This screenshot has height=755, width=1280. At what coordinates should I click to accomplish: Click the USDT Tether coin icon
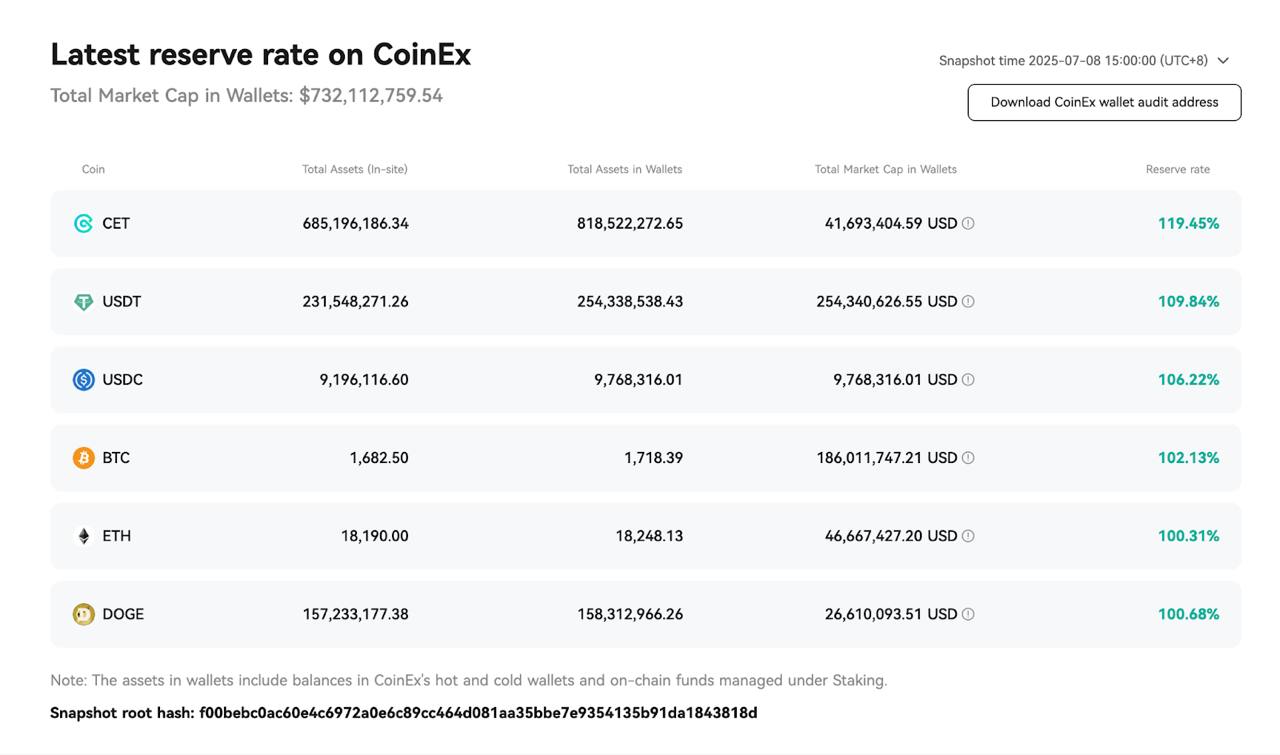pyautogui.click(x=84, y=302)
